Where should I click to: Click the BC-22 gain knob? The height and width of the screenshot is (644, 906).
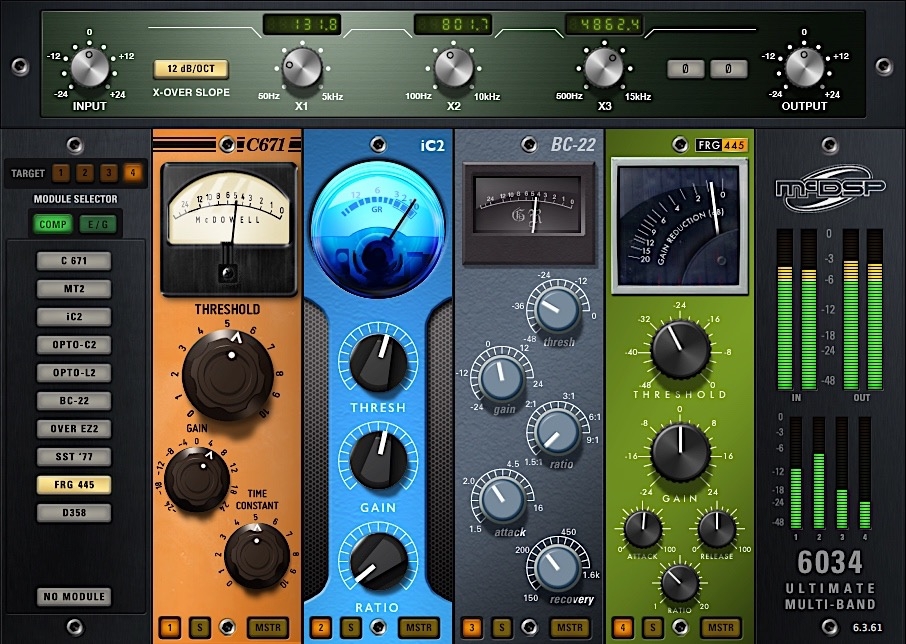pos(502,378)
